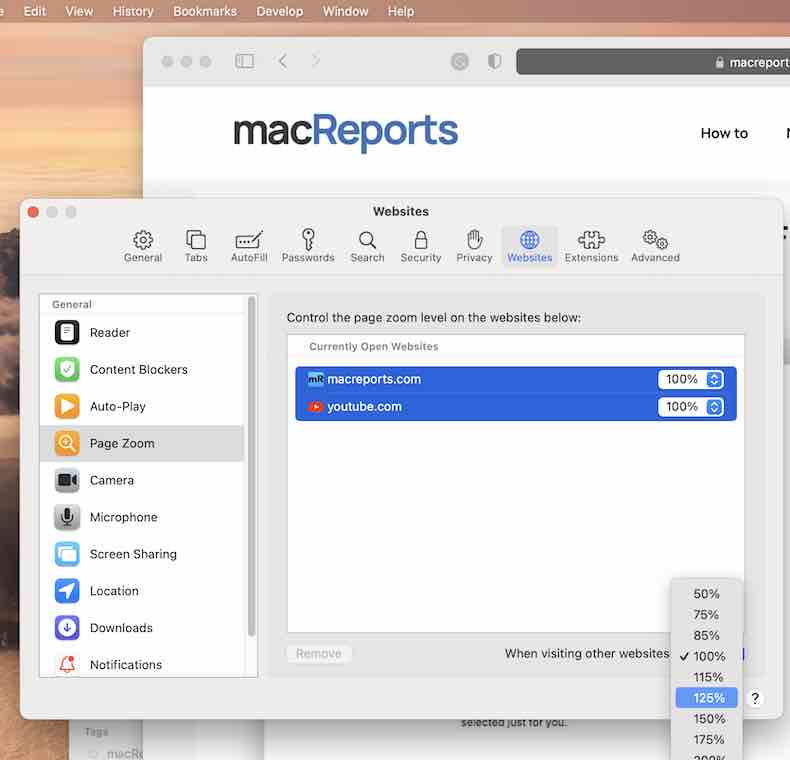
Task: Click the macReports site logo
Action: point(346,132)
